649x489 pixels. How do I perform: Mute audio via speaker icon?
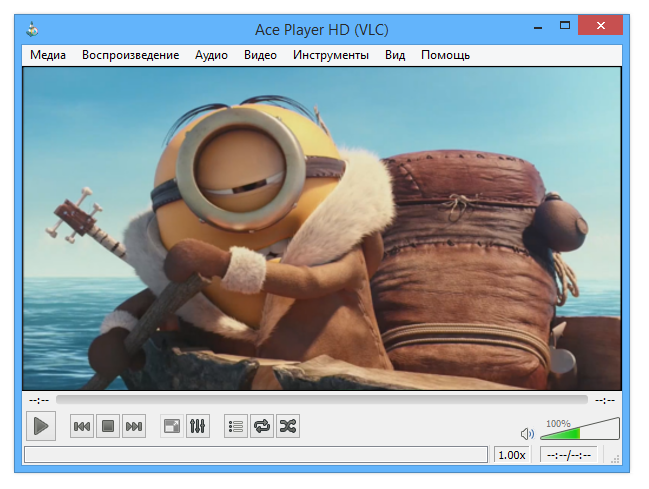[x=527, y=434]
